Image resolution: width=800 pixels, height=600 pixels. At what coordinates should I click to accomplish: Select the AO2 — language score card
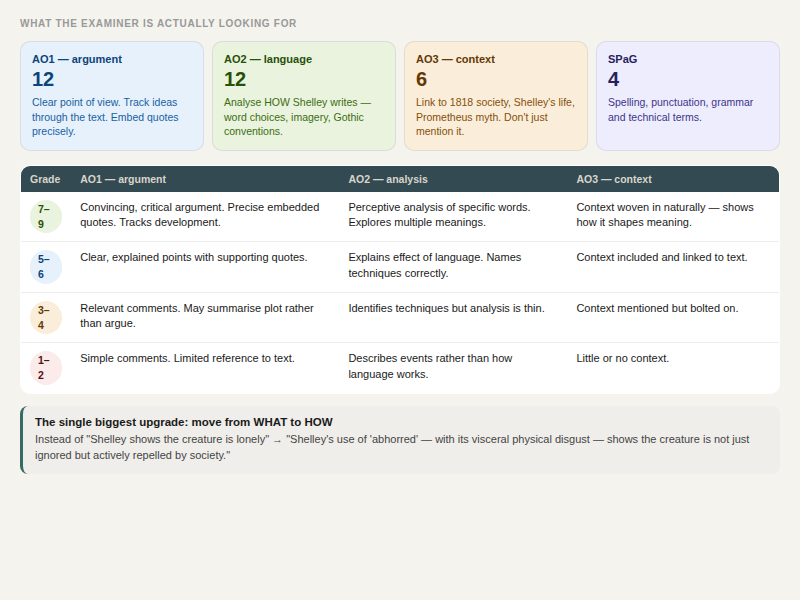(x=304, y=95)
